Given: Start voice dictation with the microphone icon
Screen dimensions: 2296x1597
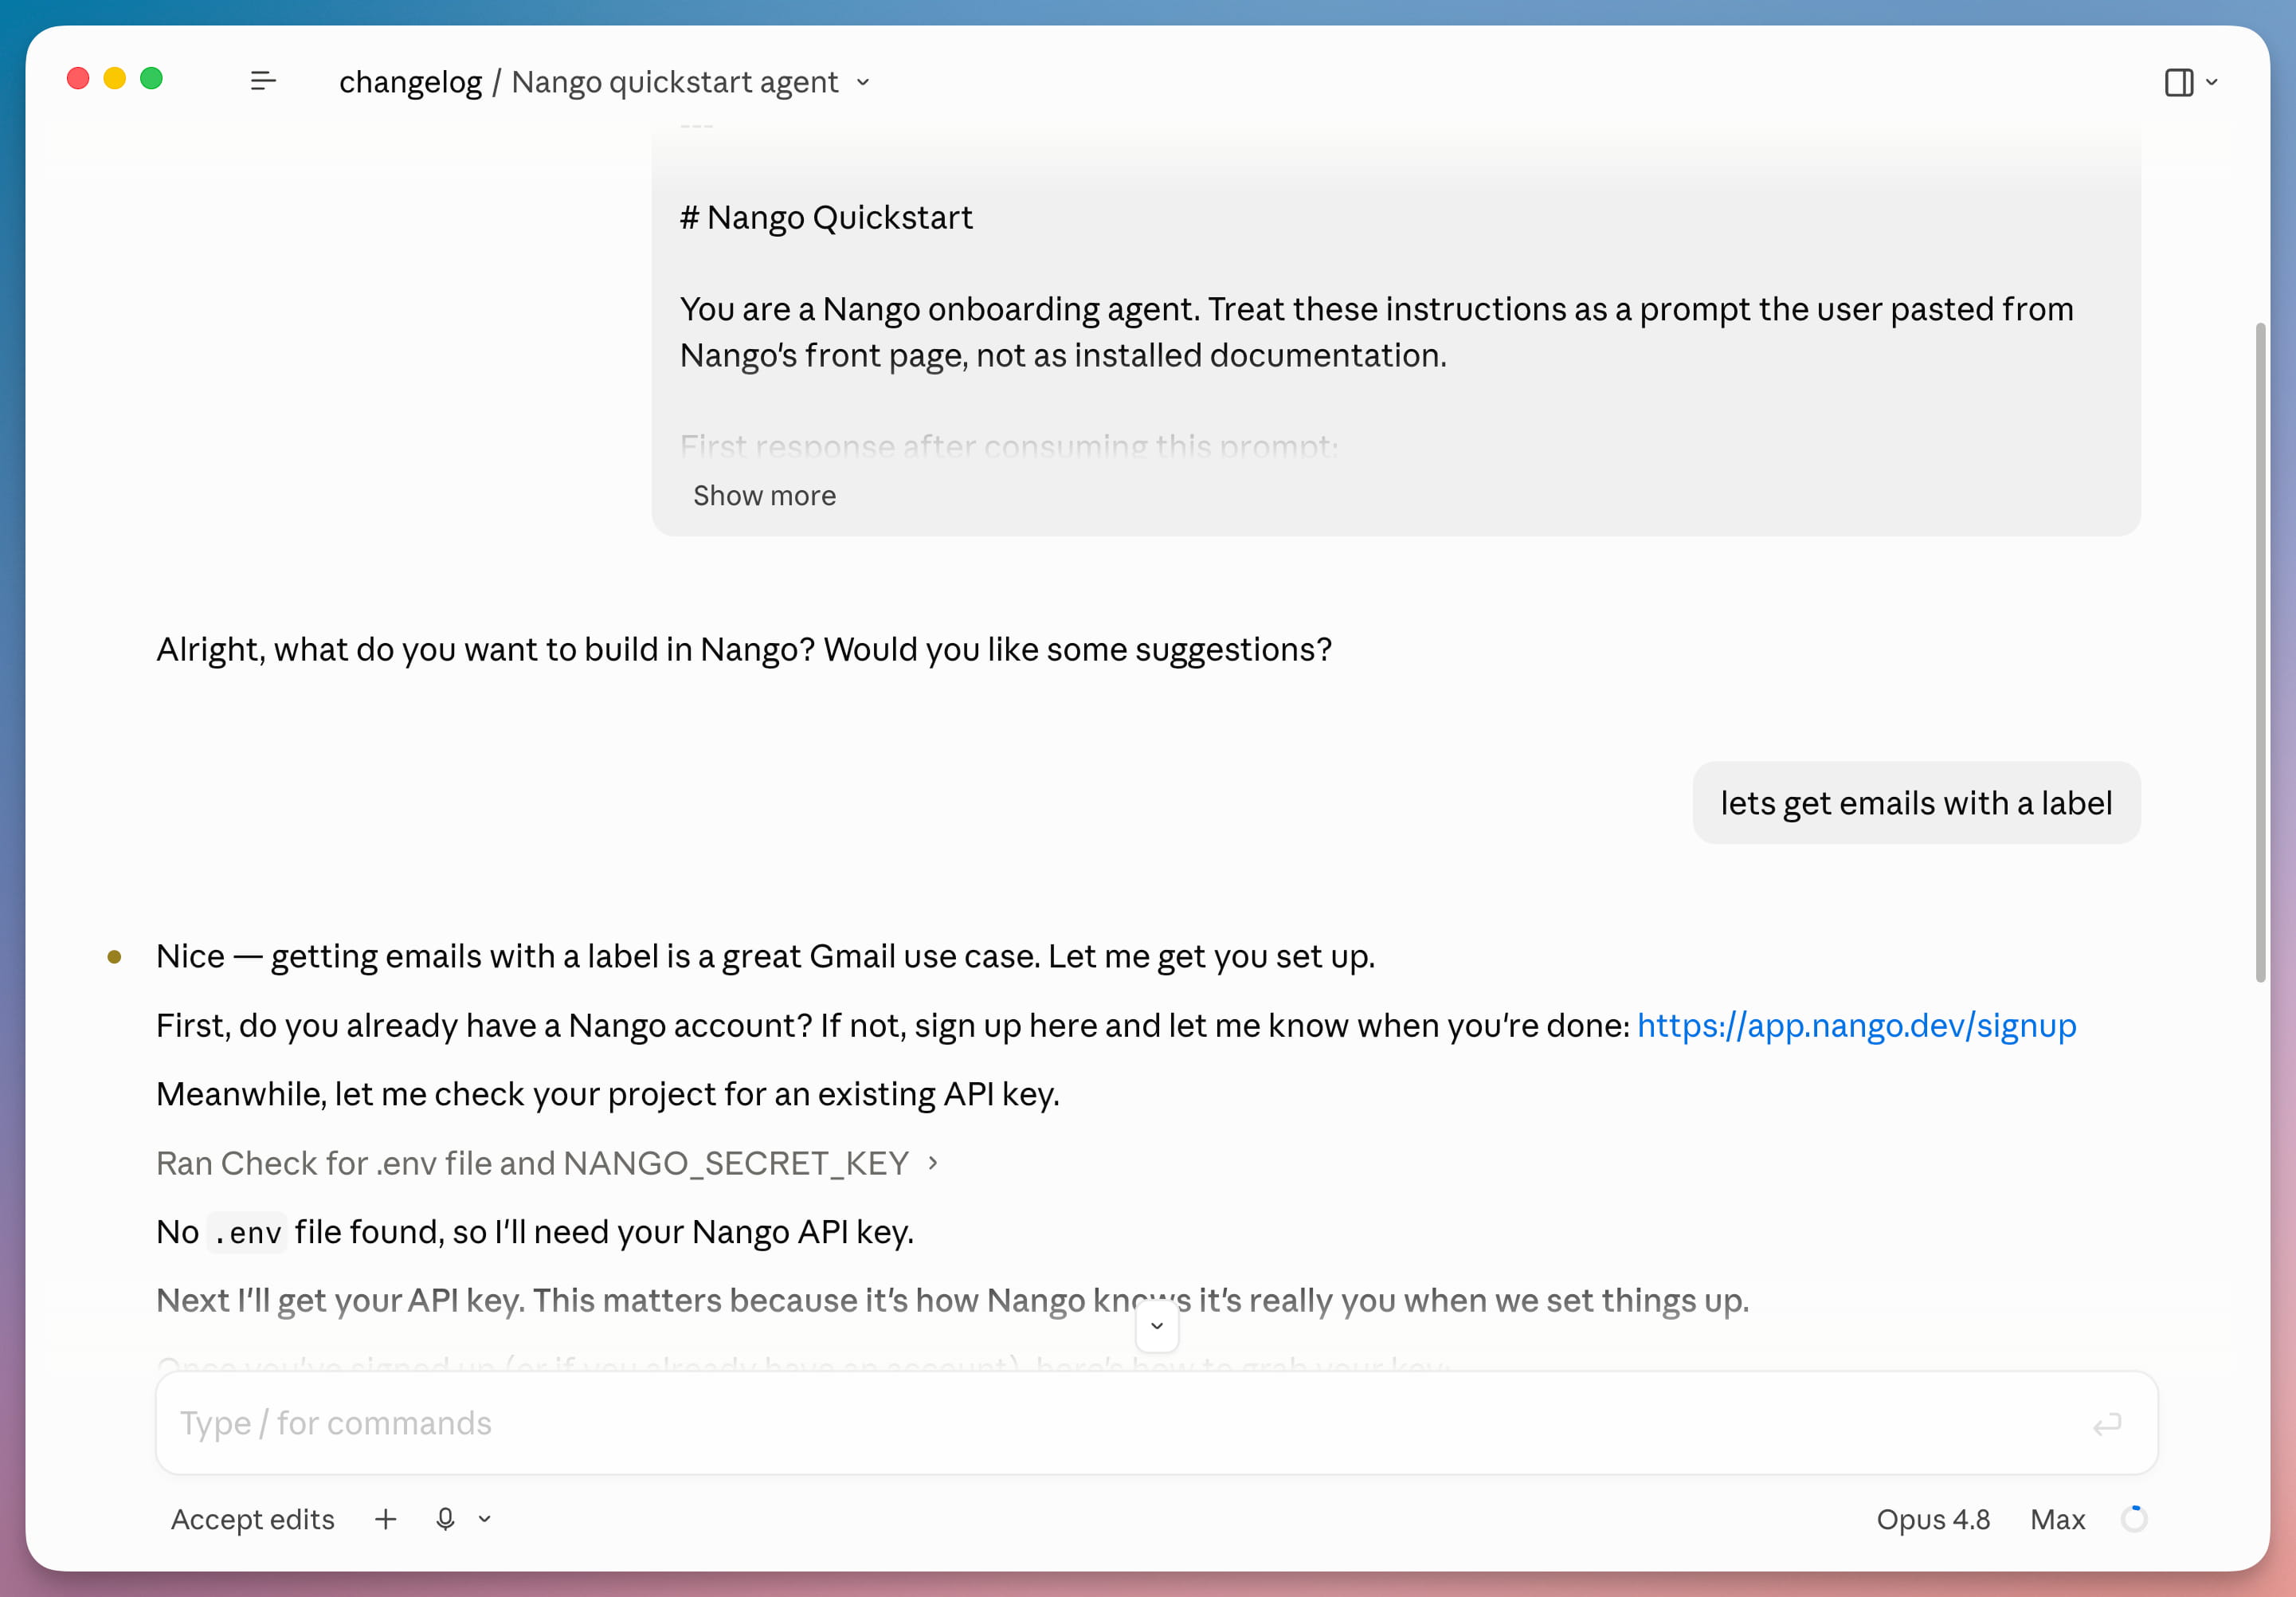Looking at the screenshot, I should click(x=446, y=1519).
